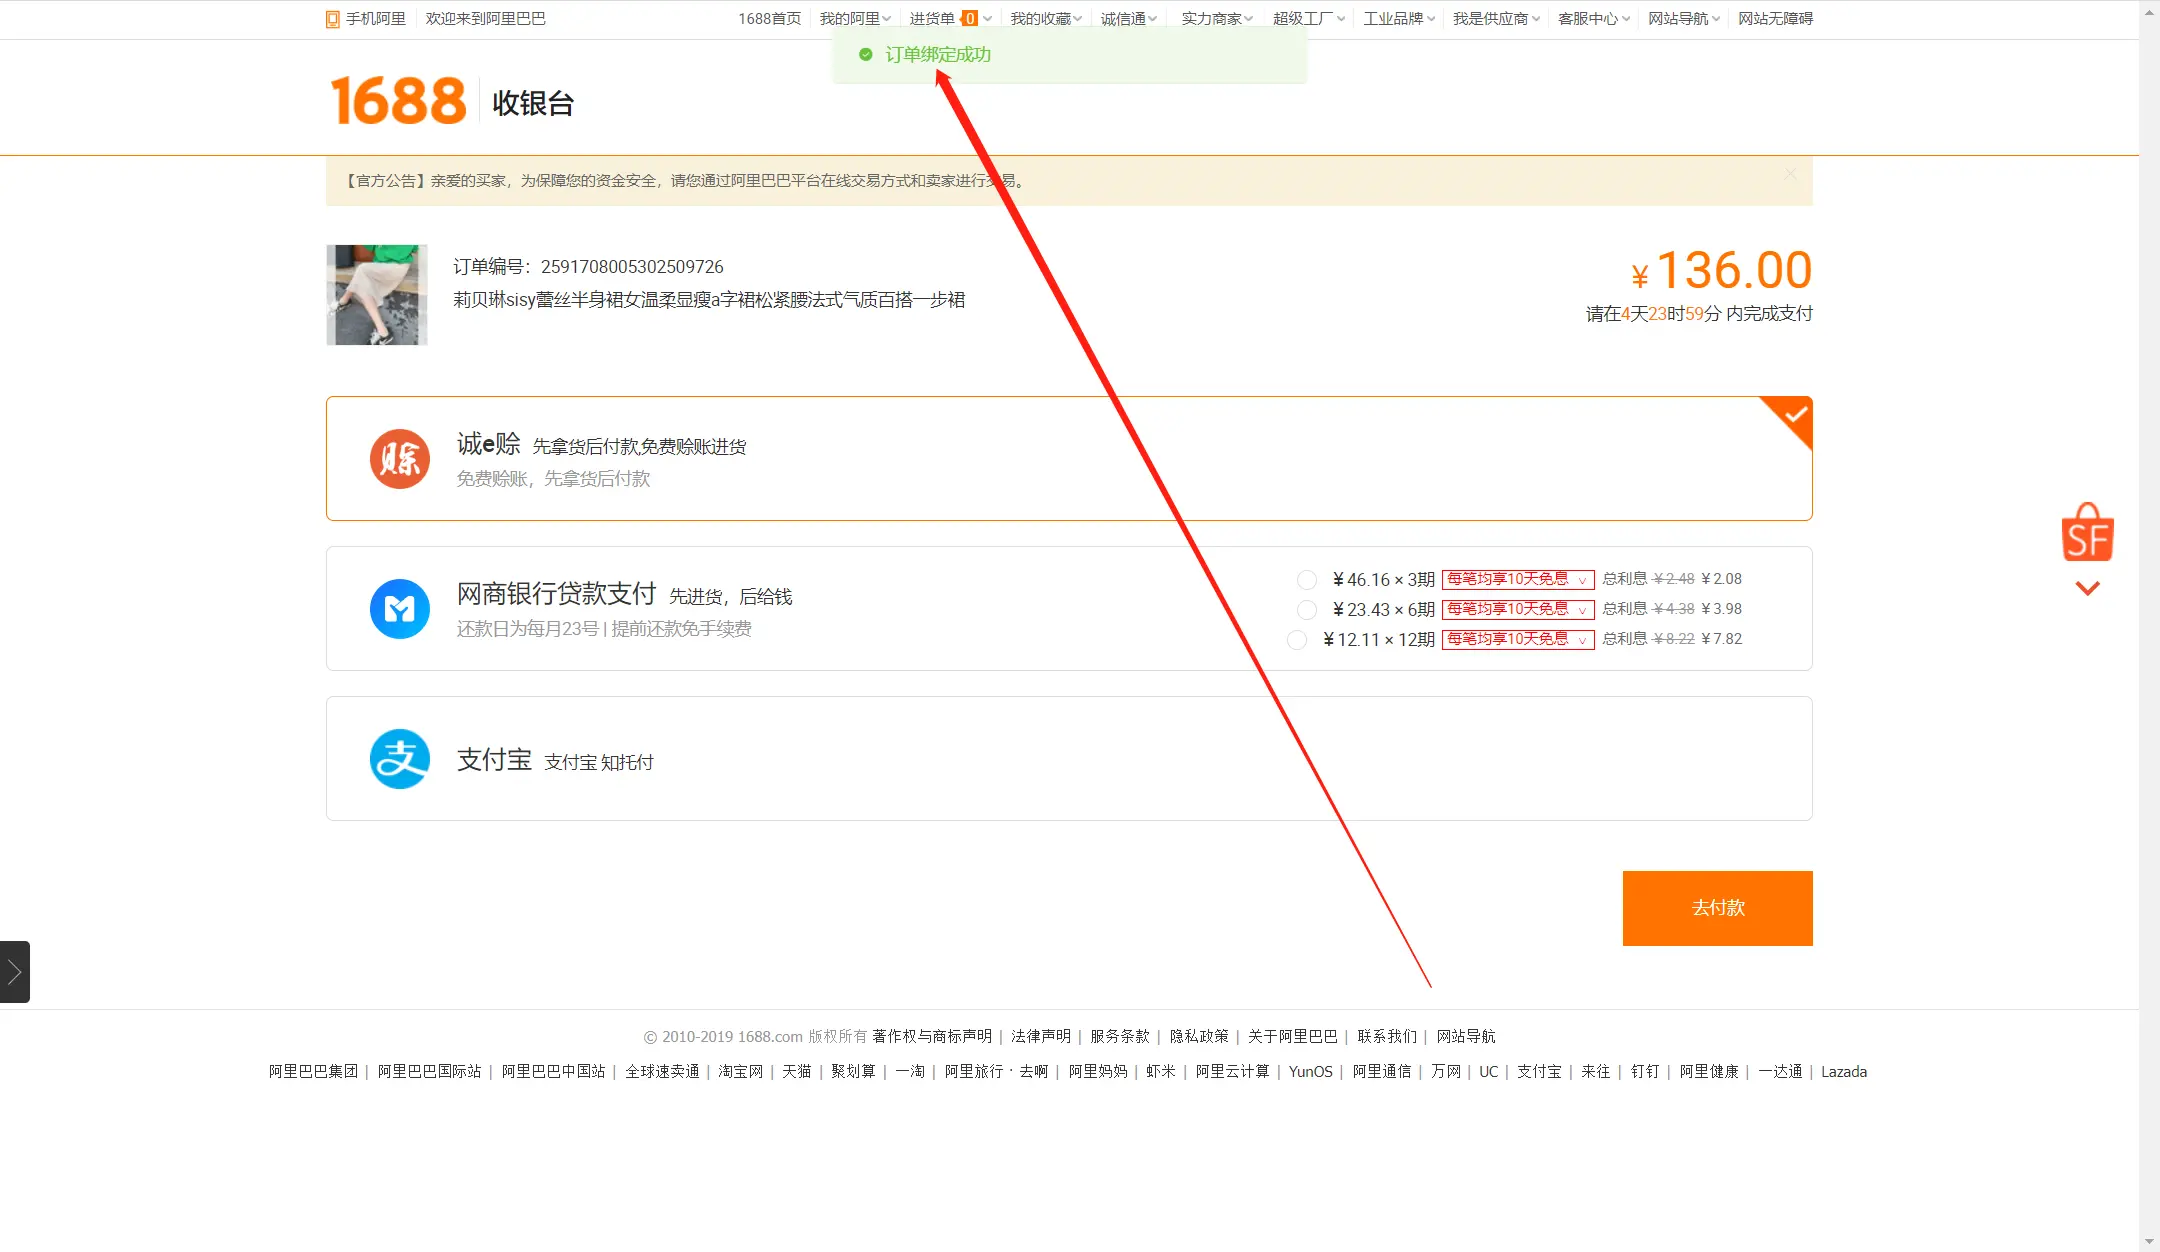Open the 进货单 dropdown menu
Viewport: 2160px width, 1252px height.
tap(950, 19)
